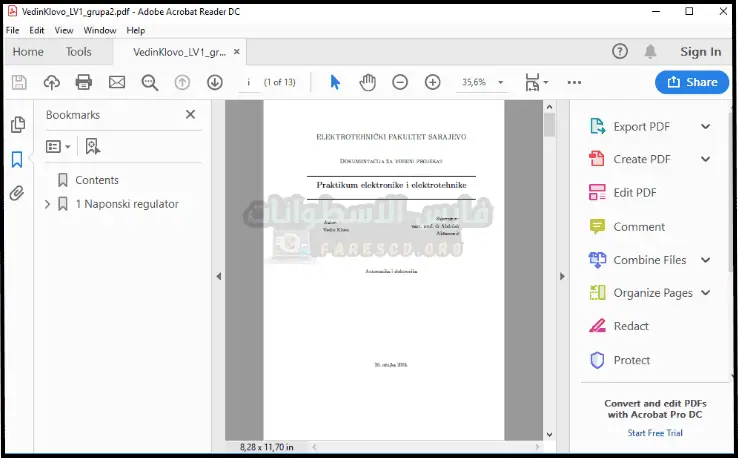Click the Send file by email icon
The height and width of the screenshot is (458, 738).
click(117, 82)
